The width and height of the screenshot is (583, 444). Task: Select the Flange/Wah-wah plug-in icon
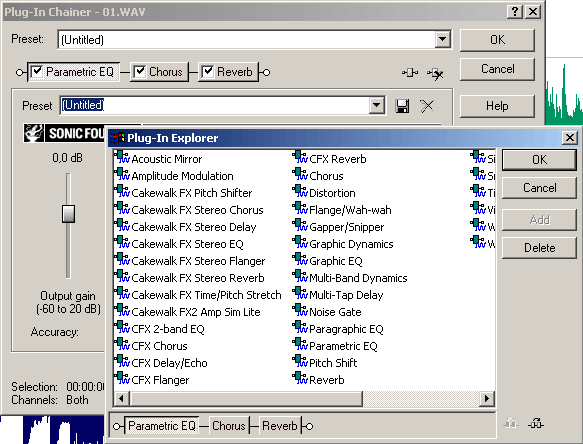click(x=300, y=209)
